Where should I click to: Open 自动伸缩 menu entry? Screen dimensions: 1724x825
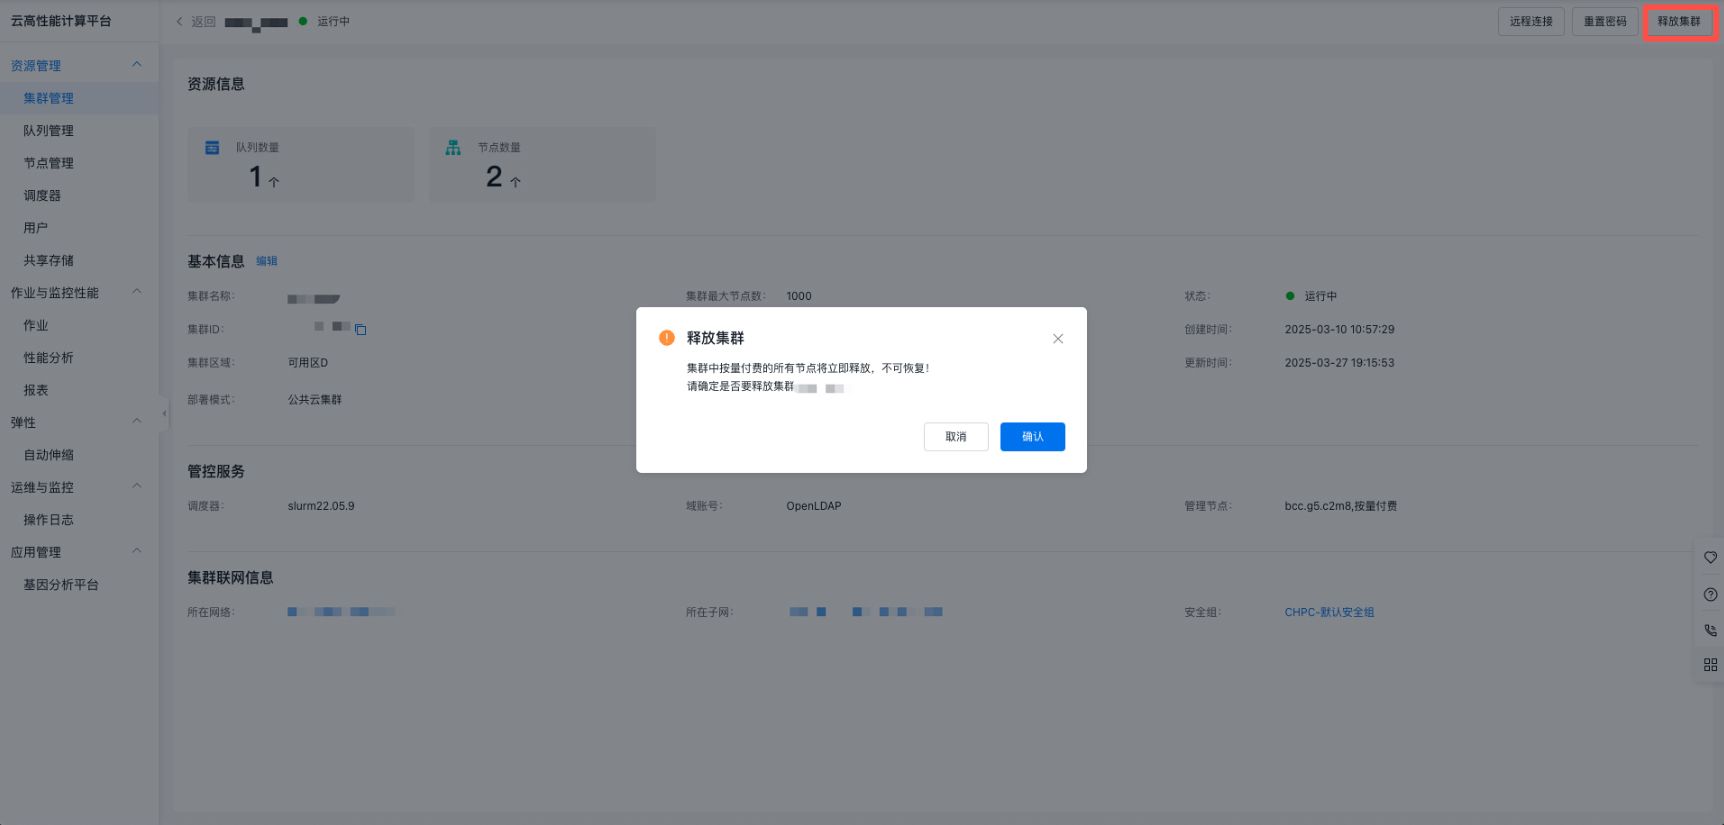click(x=79, y=455)
